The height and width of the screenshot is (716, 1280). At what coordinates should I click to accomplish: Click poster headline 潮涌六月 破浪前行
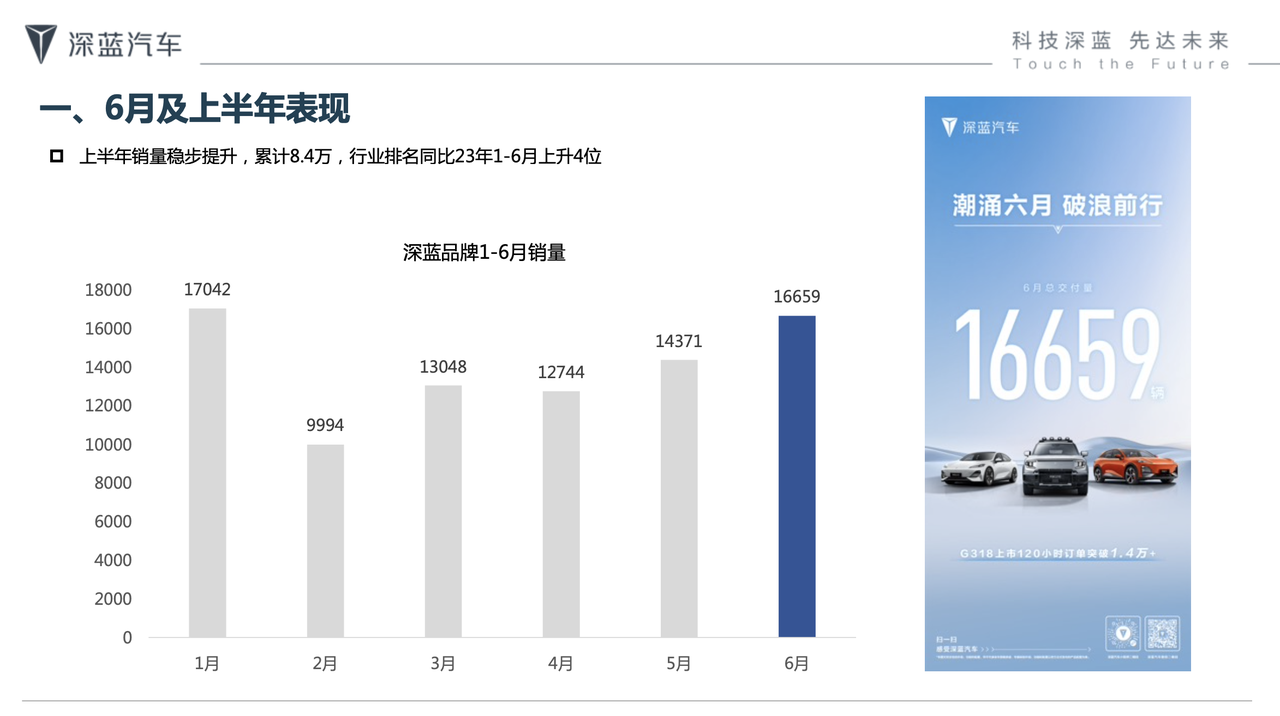click(1057, 206)
